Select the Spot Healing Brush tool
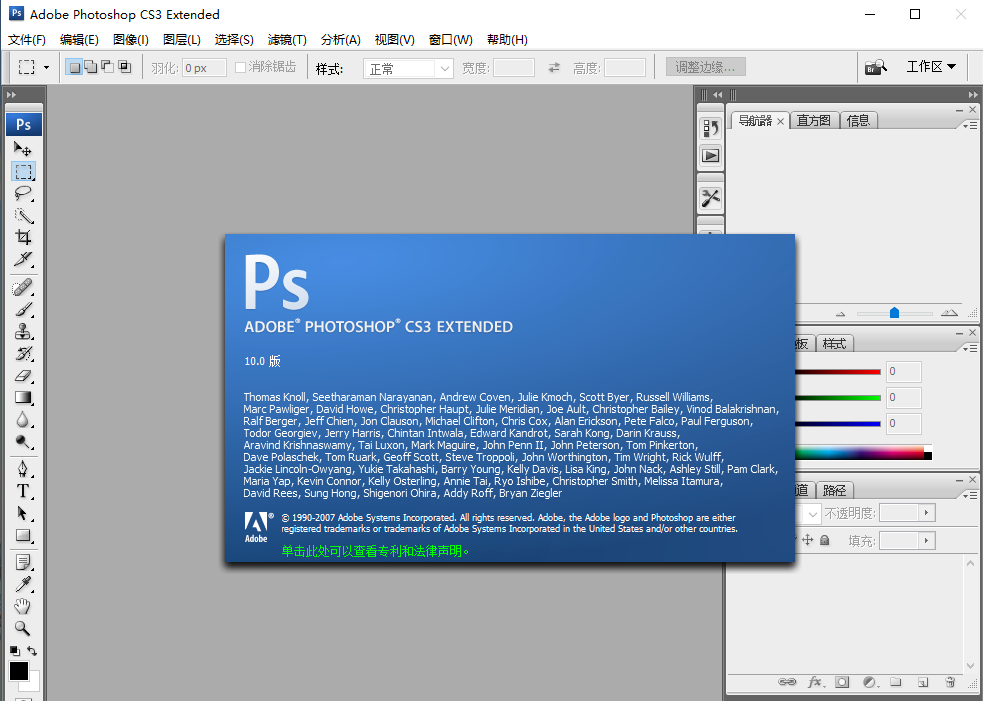983x701 pixels. point(23,288)
